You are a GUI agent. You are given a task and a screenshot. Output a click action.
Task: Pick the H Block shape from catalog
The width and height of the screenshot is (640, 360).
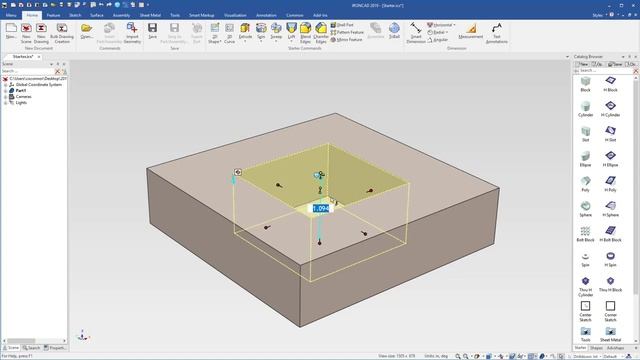click(610, 84)
